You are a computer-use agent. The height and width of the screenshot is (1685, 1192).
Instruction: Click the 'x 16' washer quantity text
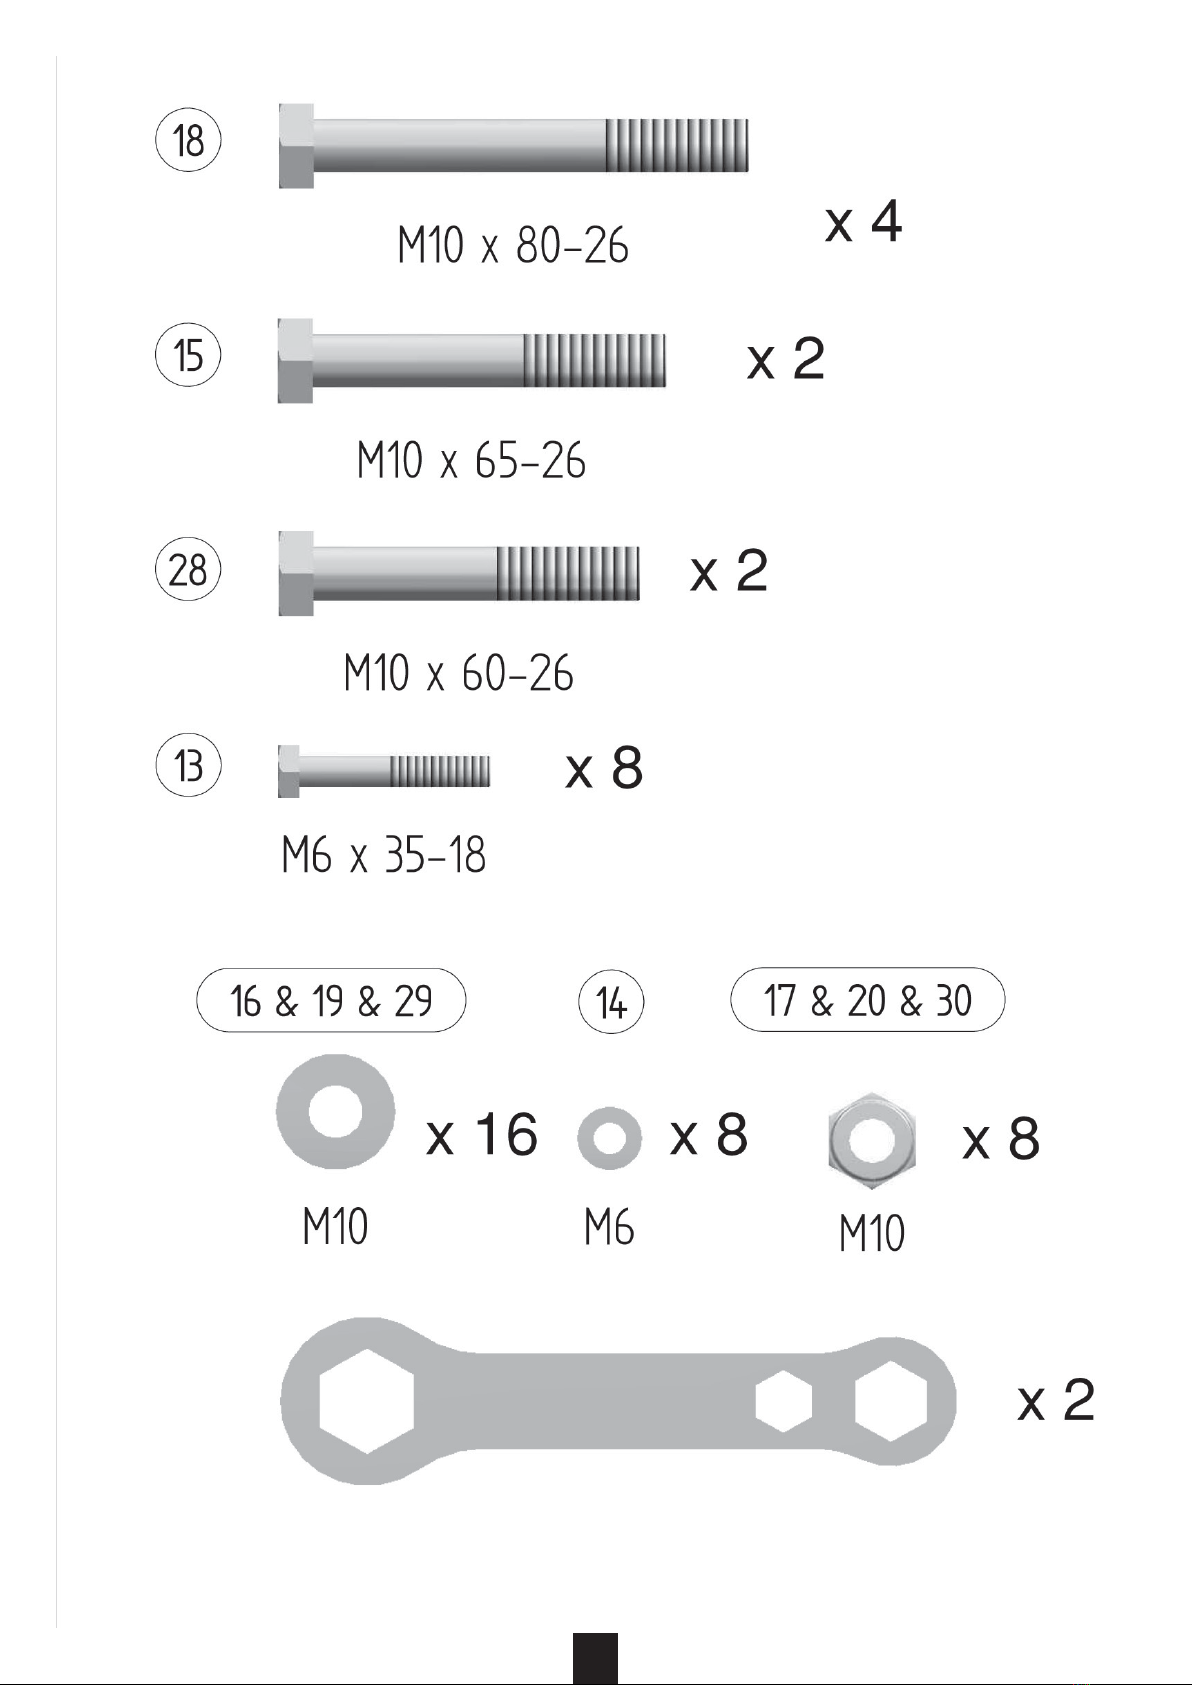click(482, 1134)
